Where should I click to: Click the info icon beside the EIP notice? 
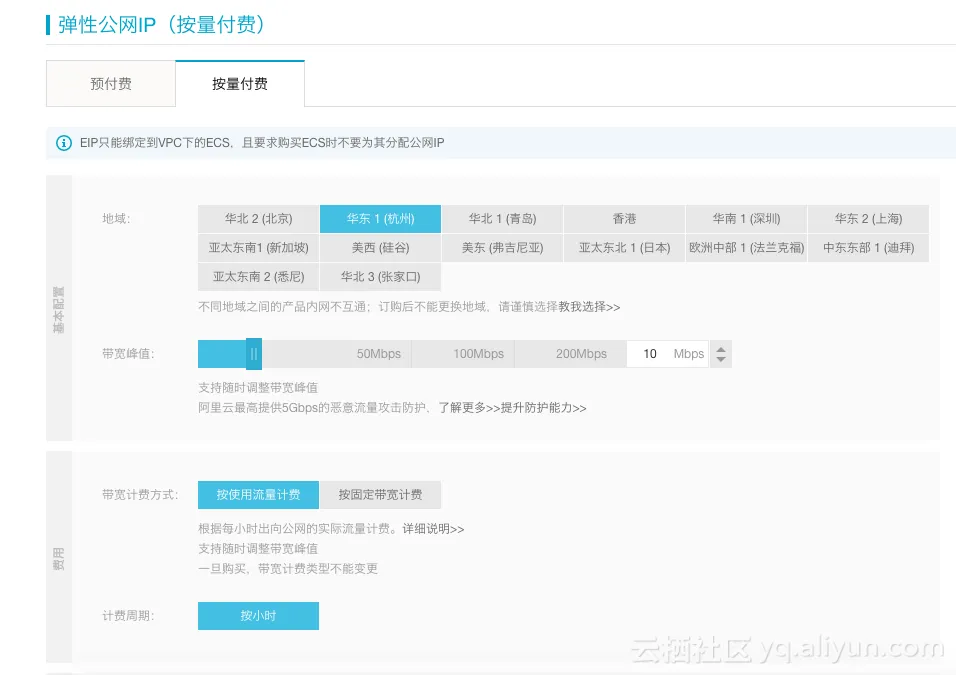[63, 143]
